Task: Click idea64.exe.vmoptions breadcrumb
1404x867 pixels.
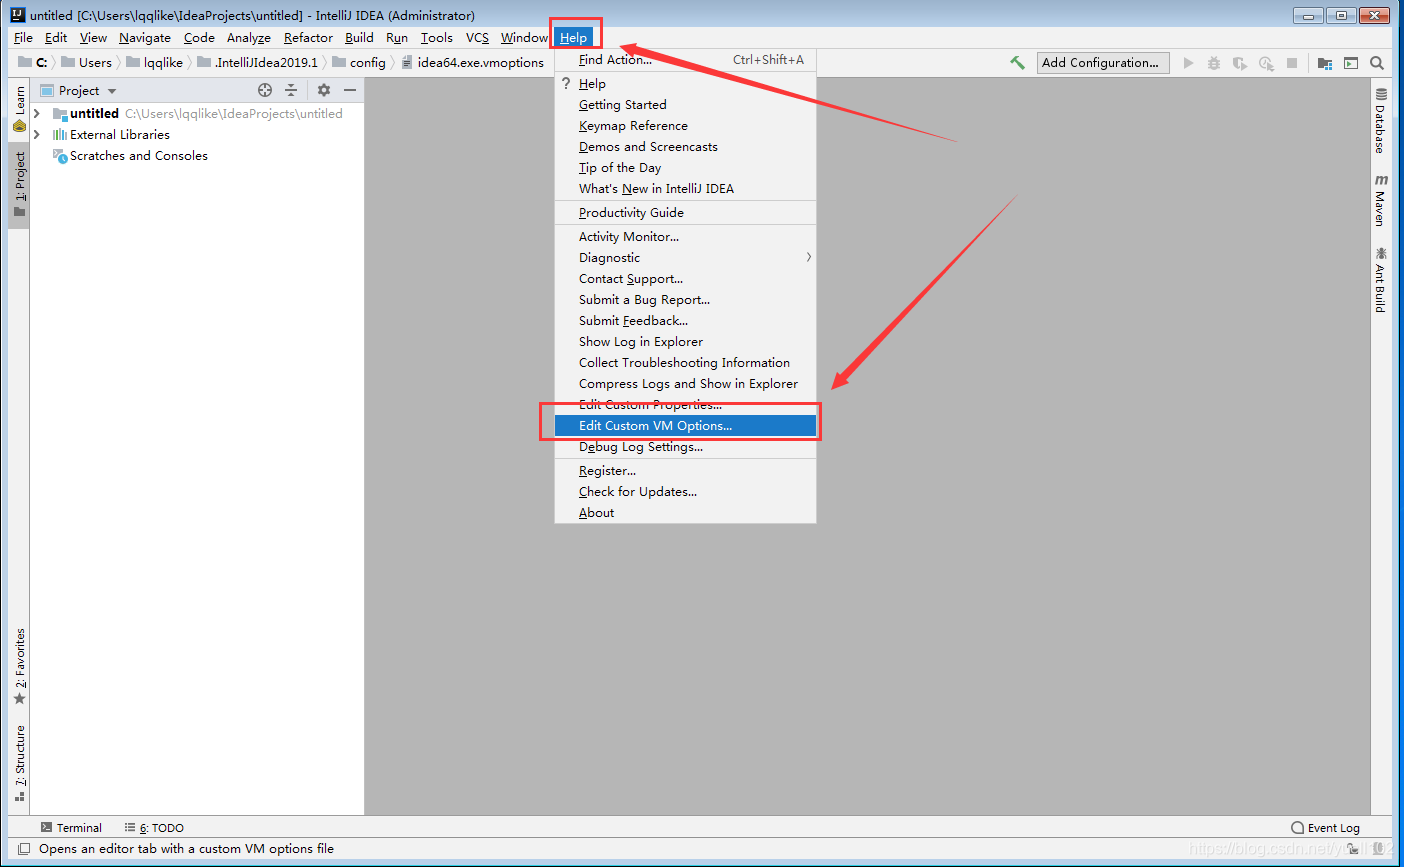Action: (x=473, y=63)
